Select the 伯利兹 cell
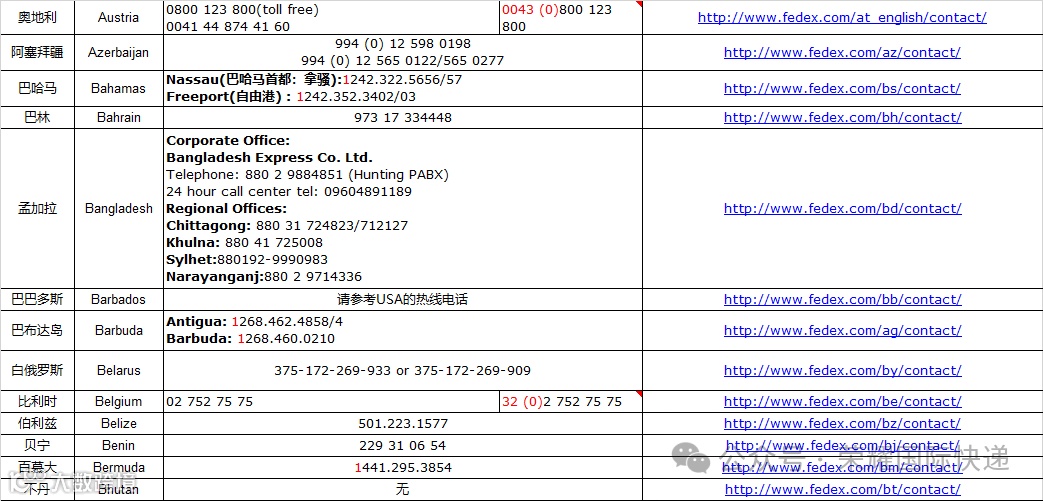 click(x=37, y=424)
